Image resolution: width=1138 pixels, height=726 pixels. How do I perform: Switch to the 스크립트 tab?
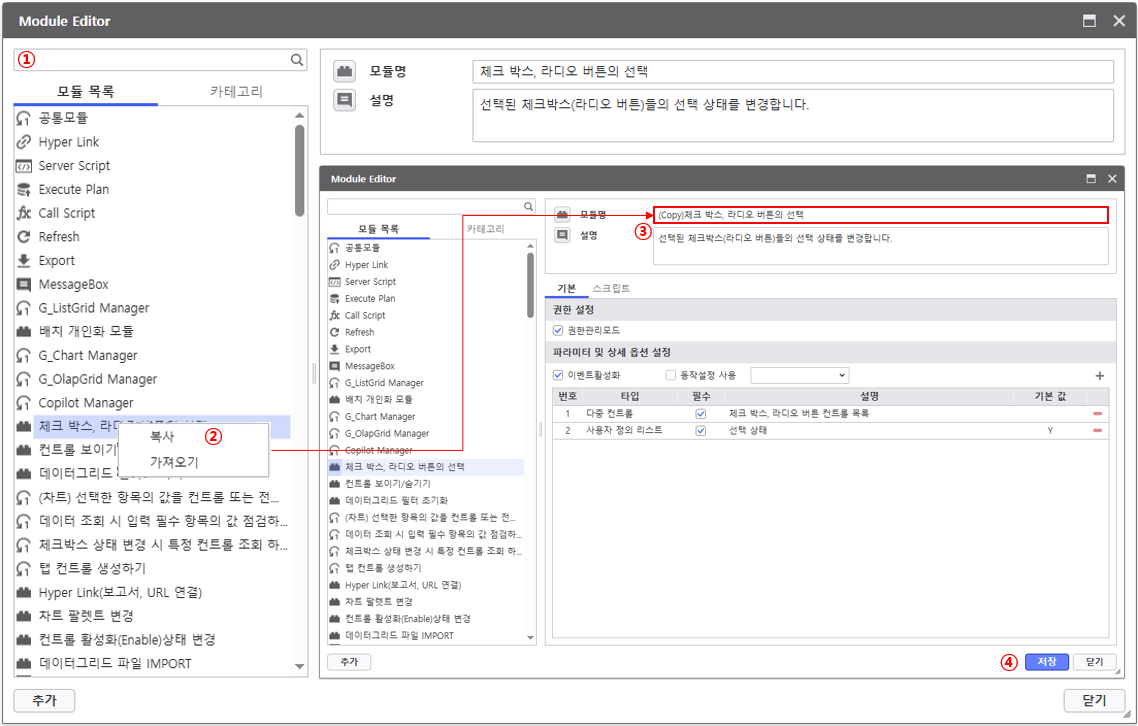611,288
